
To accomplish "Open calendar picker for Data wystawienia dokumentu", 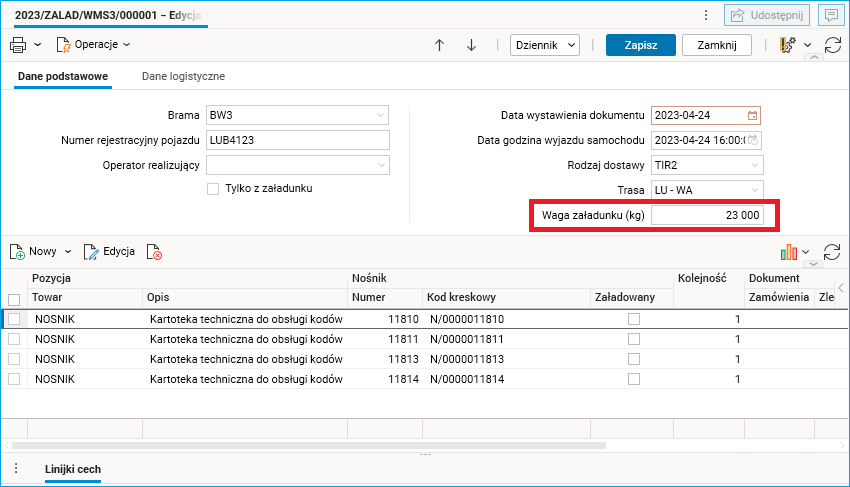I will tap(752, 115).
